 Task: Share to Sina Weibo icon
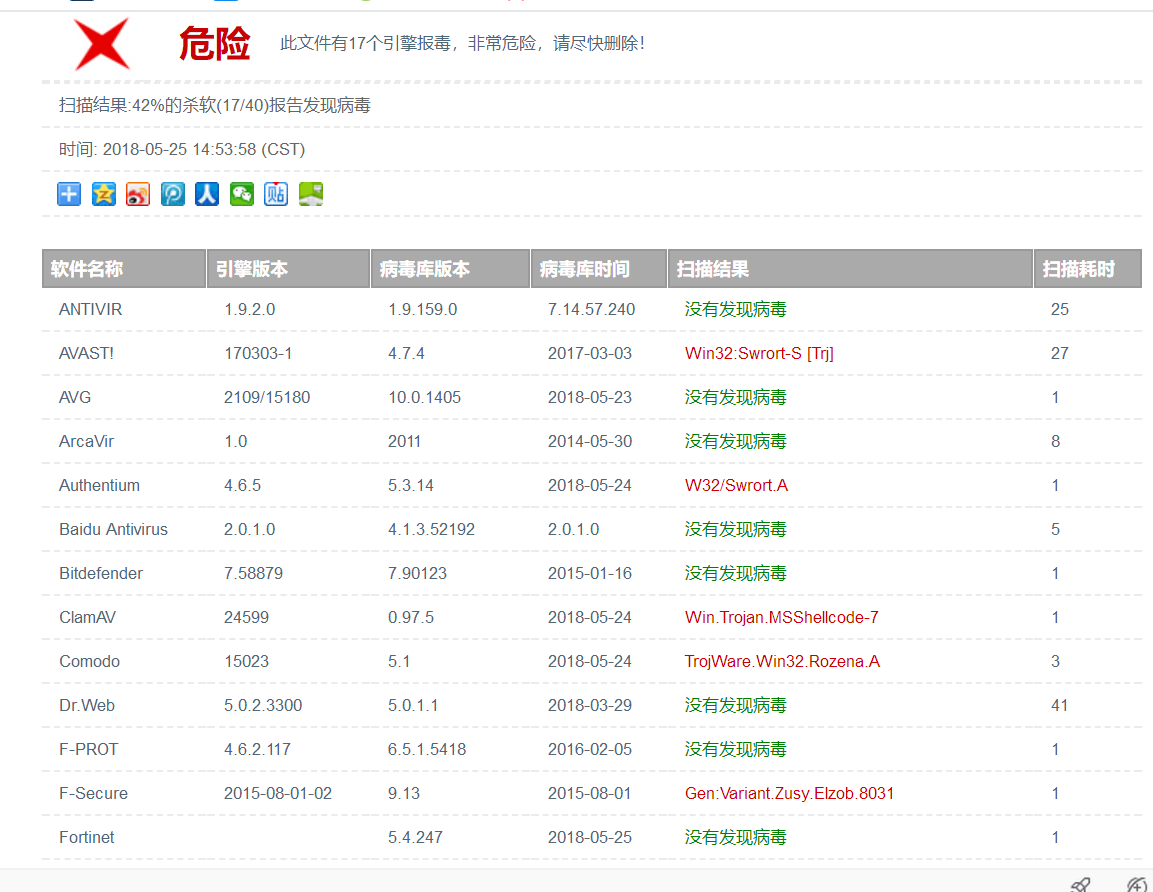click(x=138, y=194)
